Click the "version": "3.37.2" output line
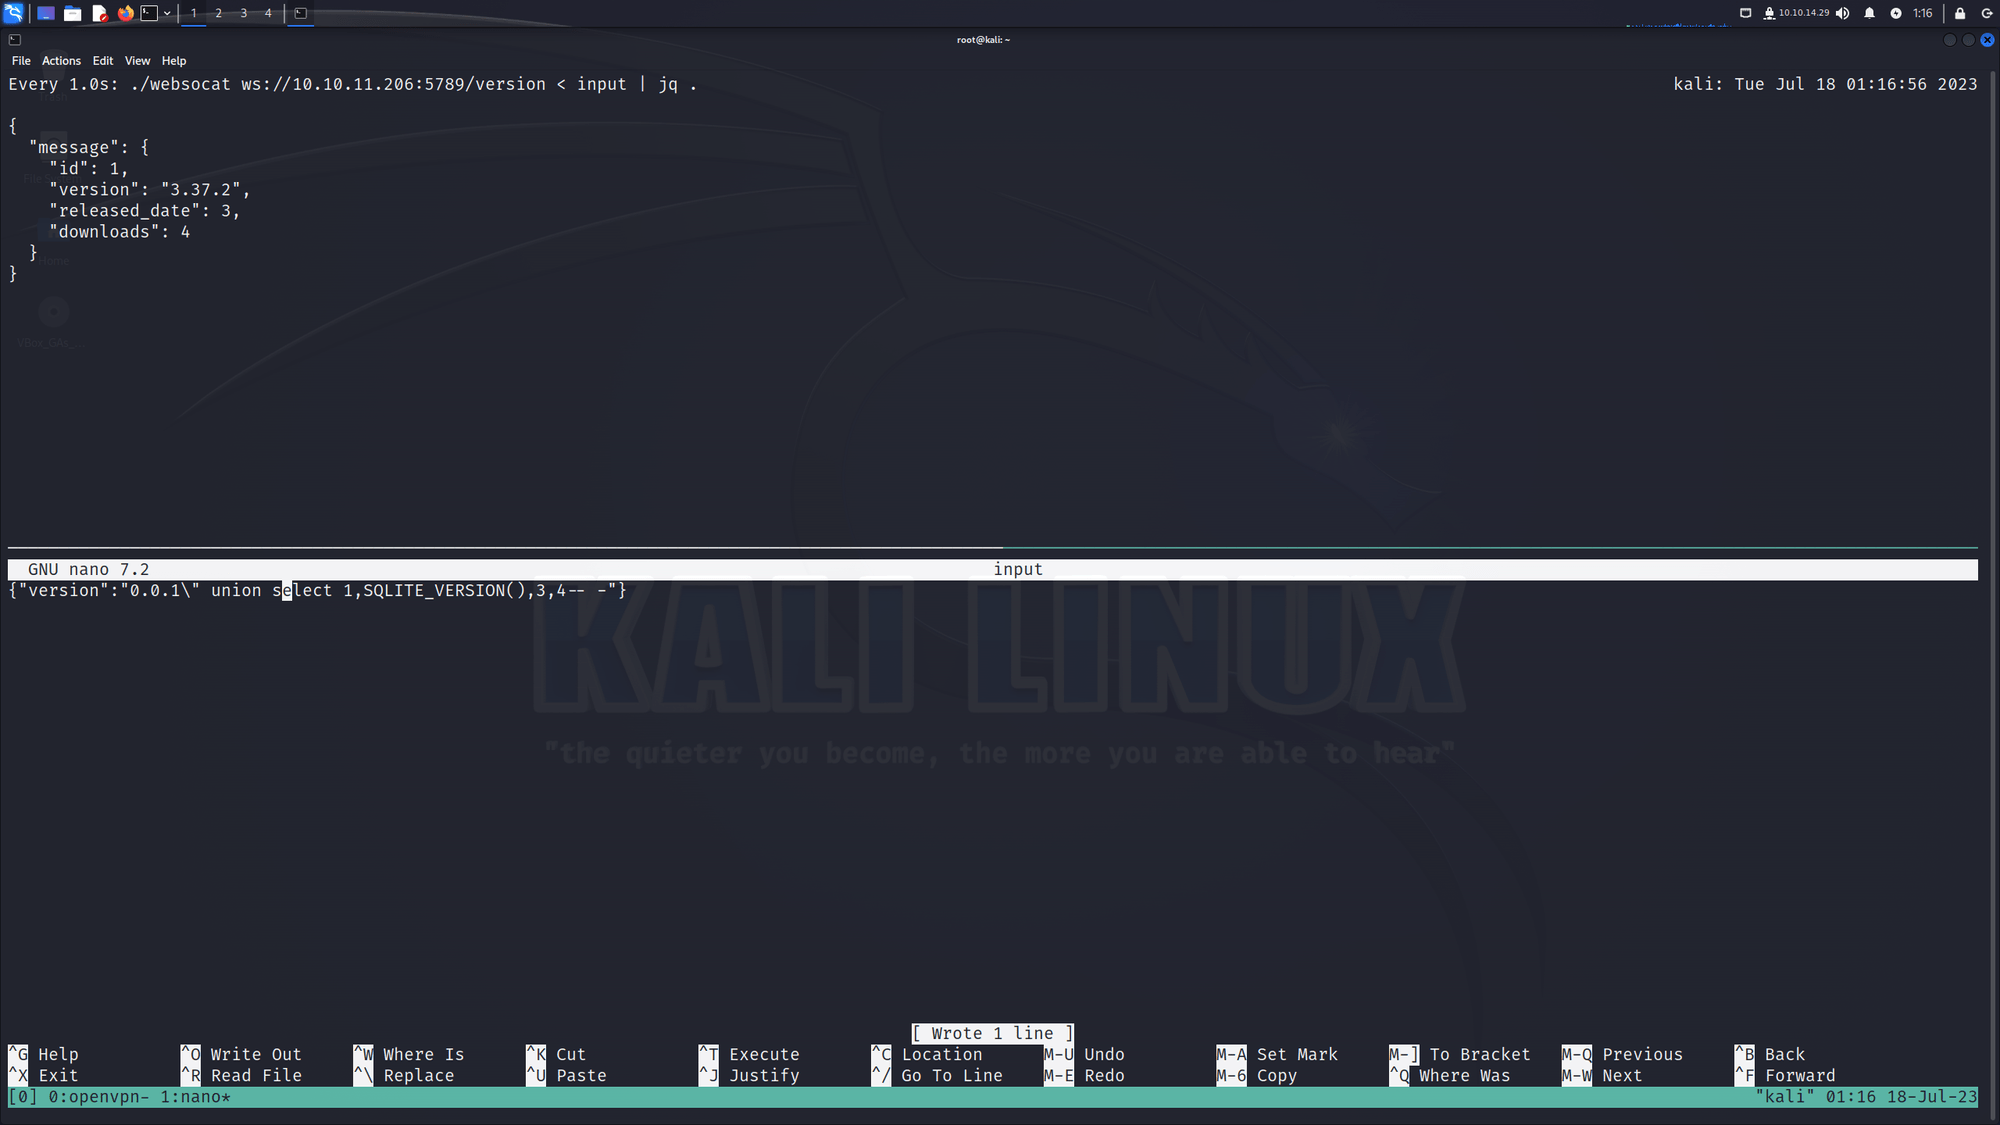Screen dimensions: 2000x1125 click(x=150, y=189)
